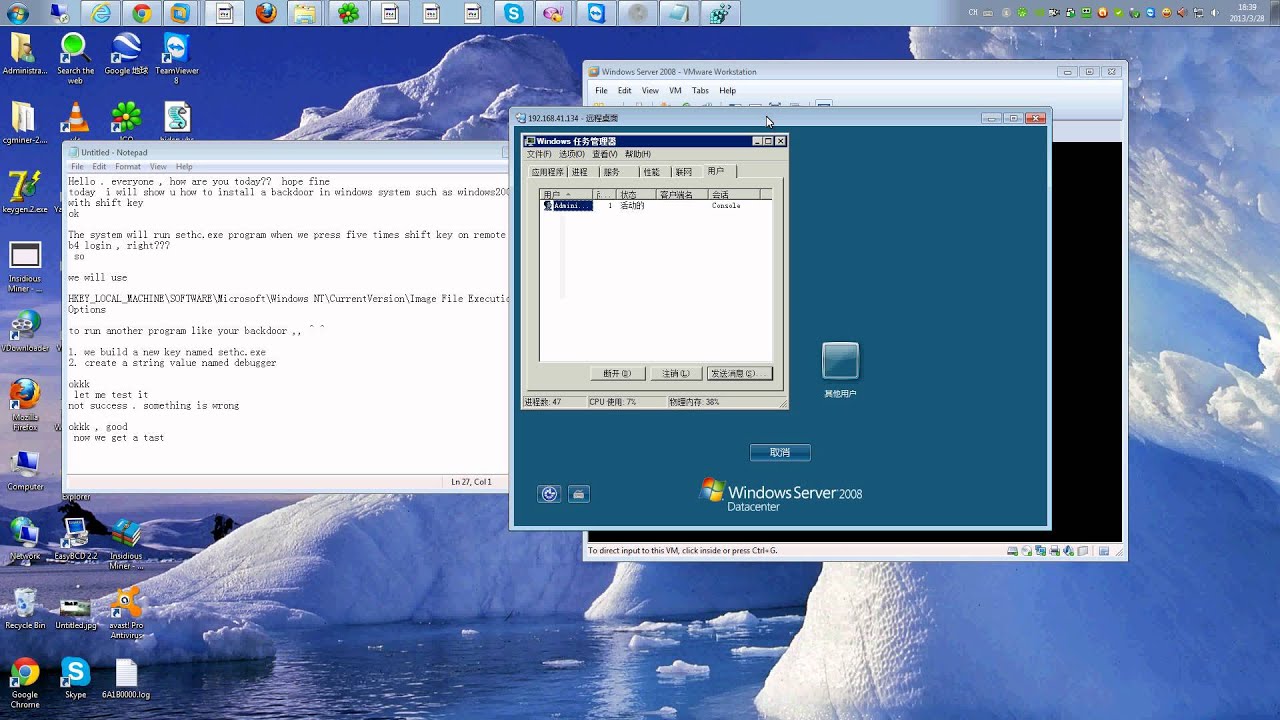Open Skype from the taskbar
The height and width of the screenshot is (720, 1280).
point(514,13)
